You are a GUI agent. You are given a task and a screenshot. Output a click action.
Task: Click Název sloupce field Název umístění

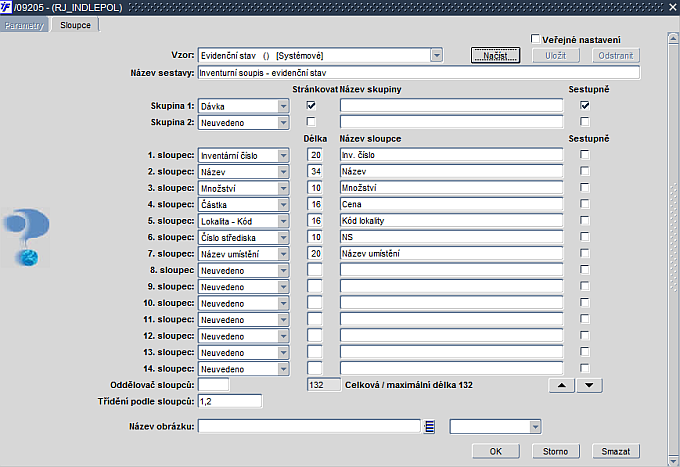click(x=451, y=253)
